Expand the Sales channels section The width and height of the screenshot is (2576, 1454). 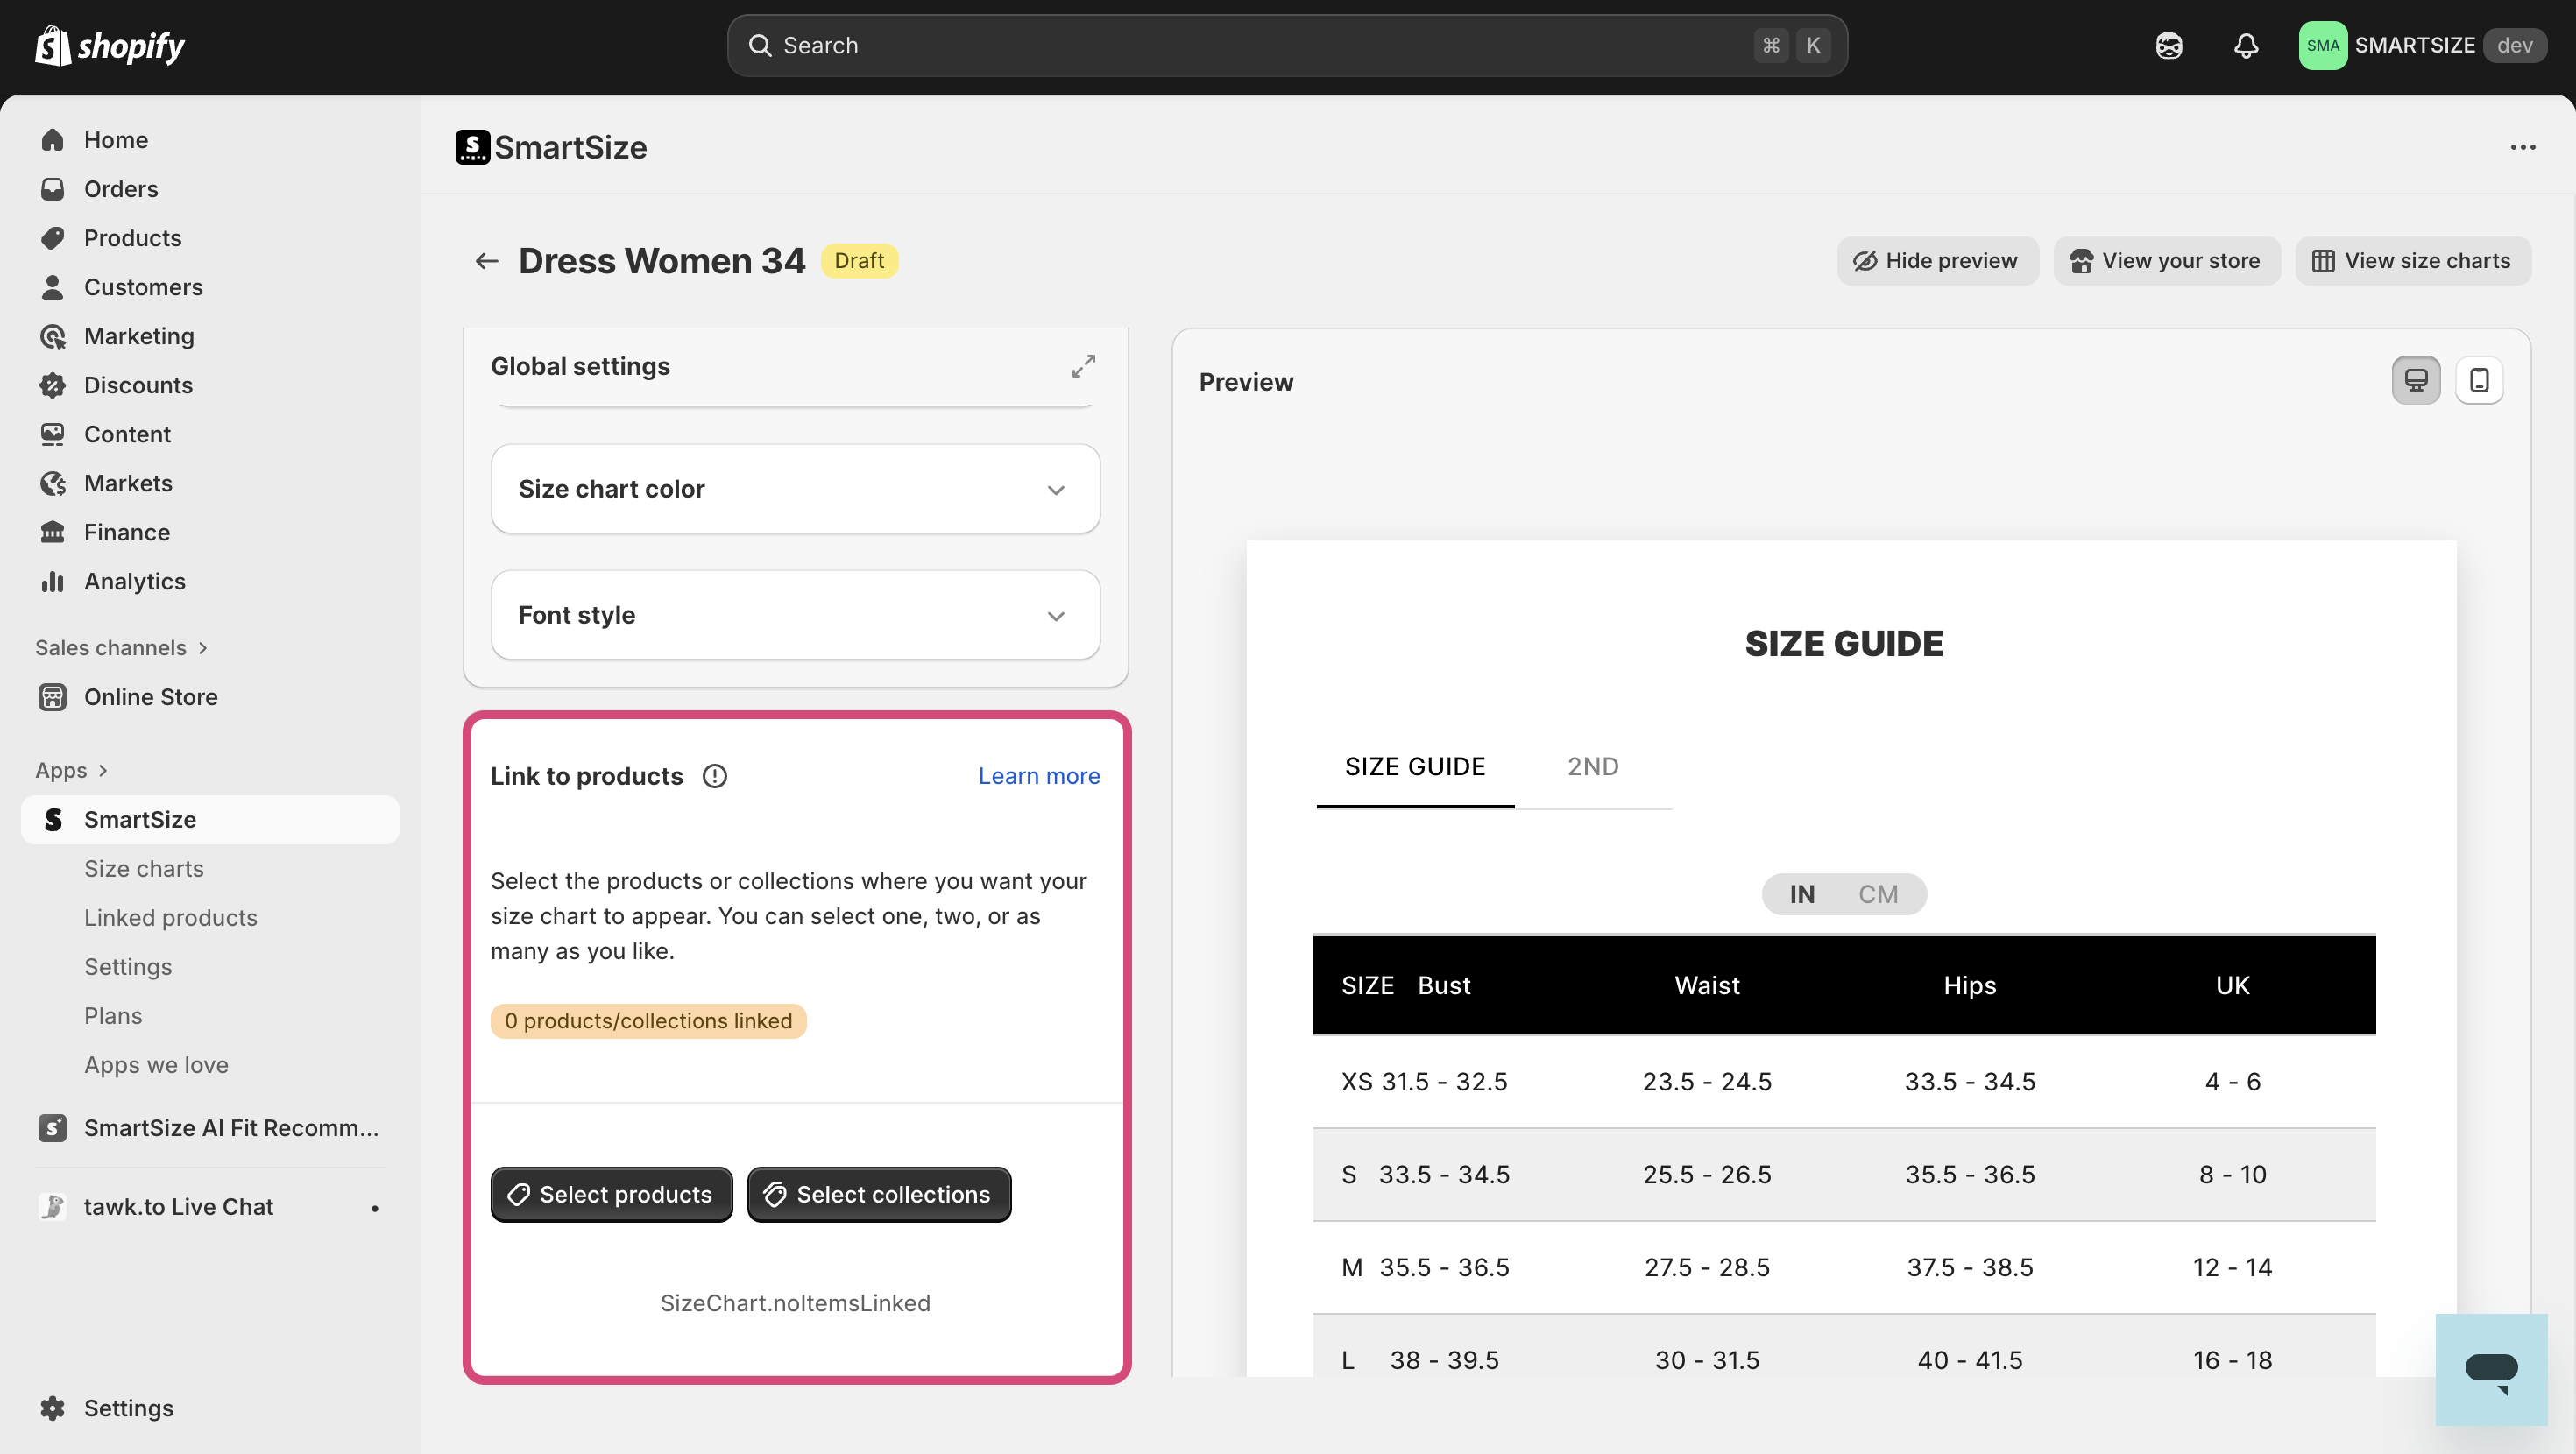coord(121,648)
